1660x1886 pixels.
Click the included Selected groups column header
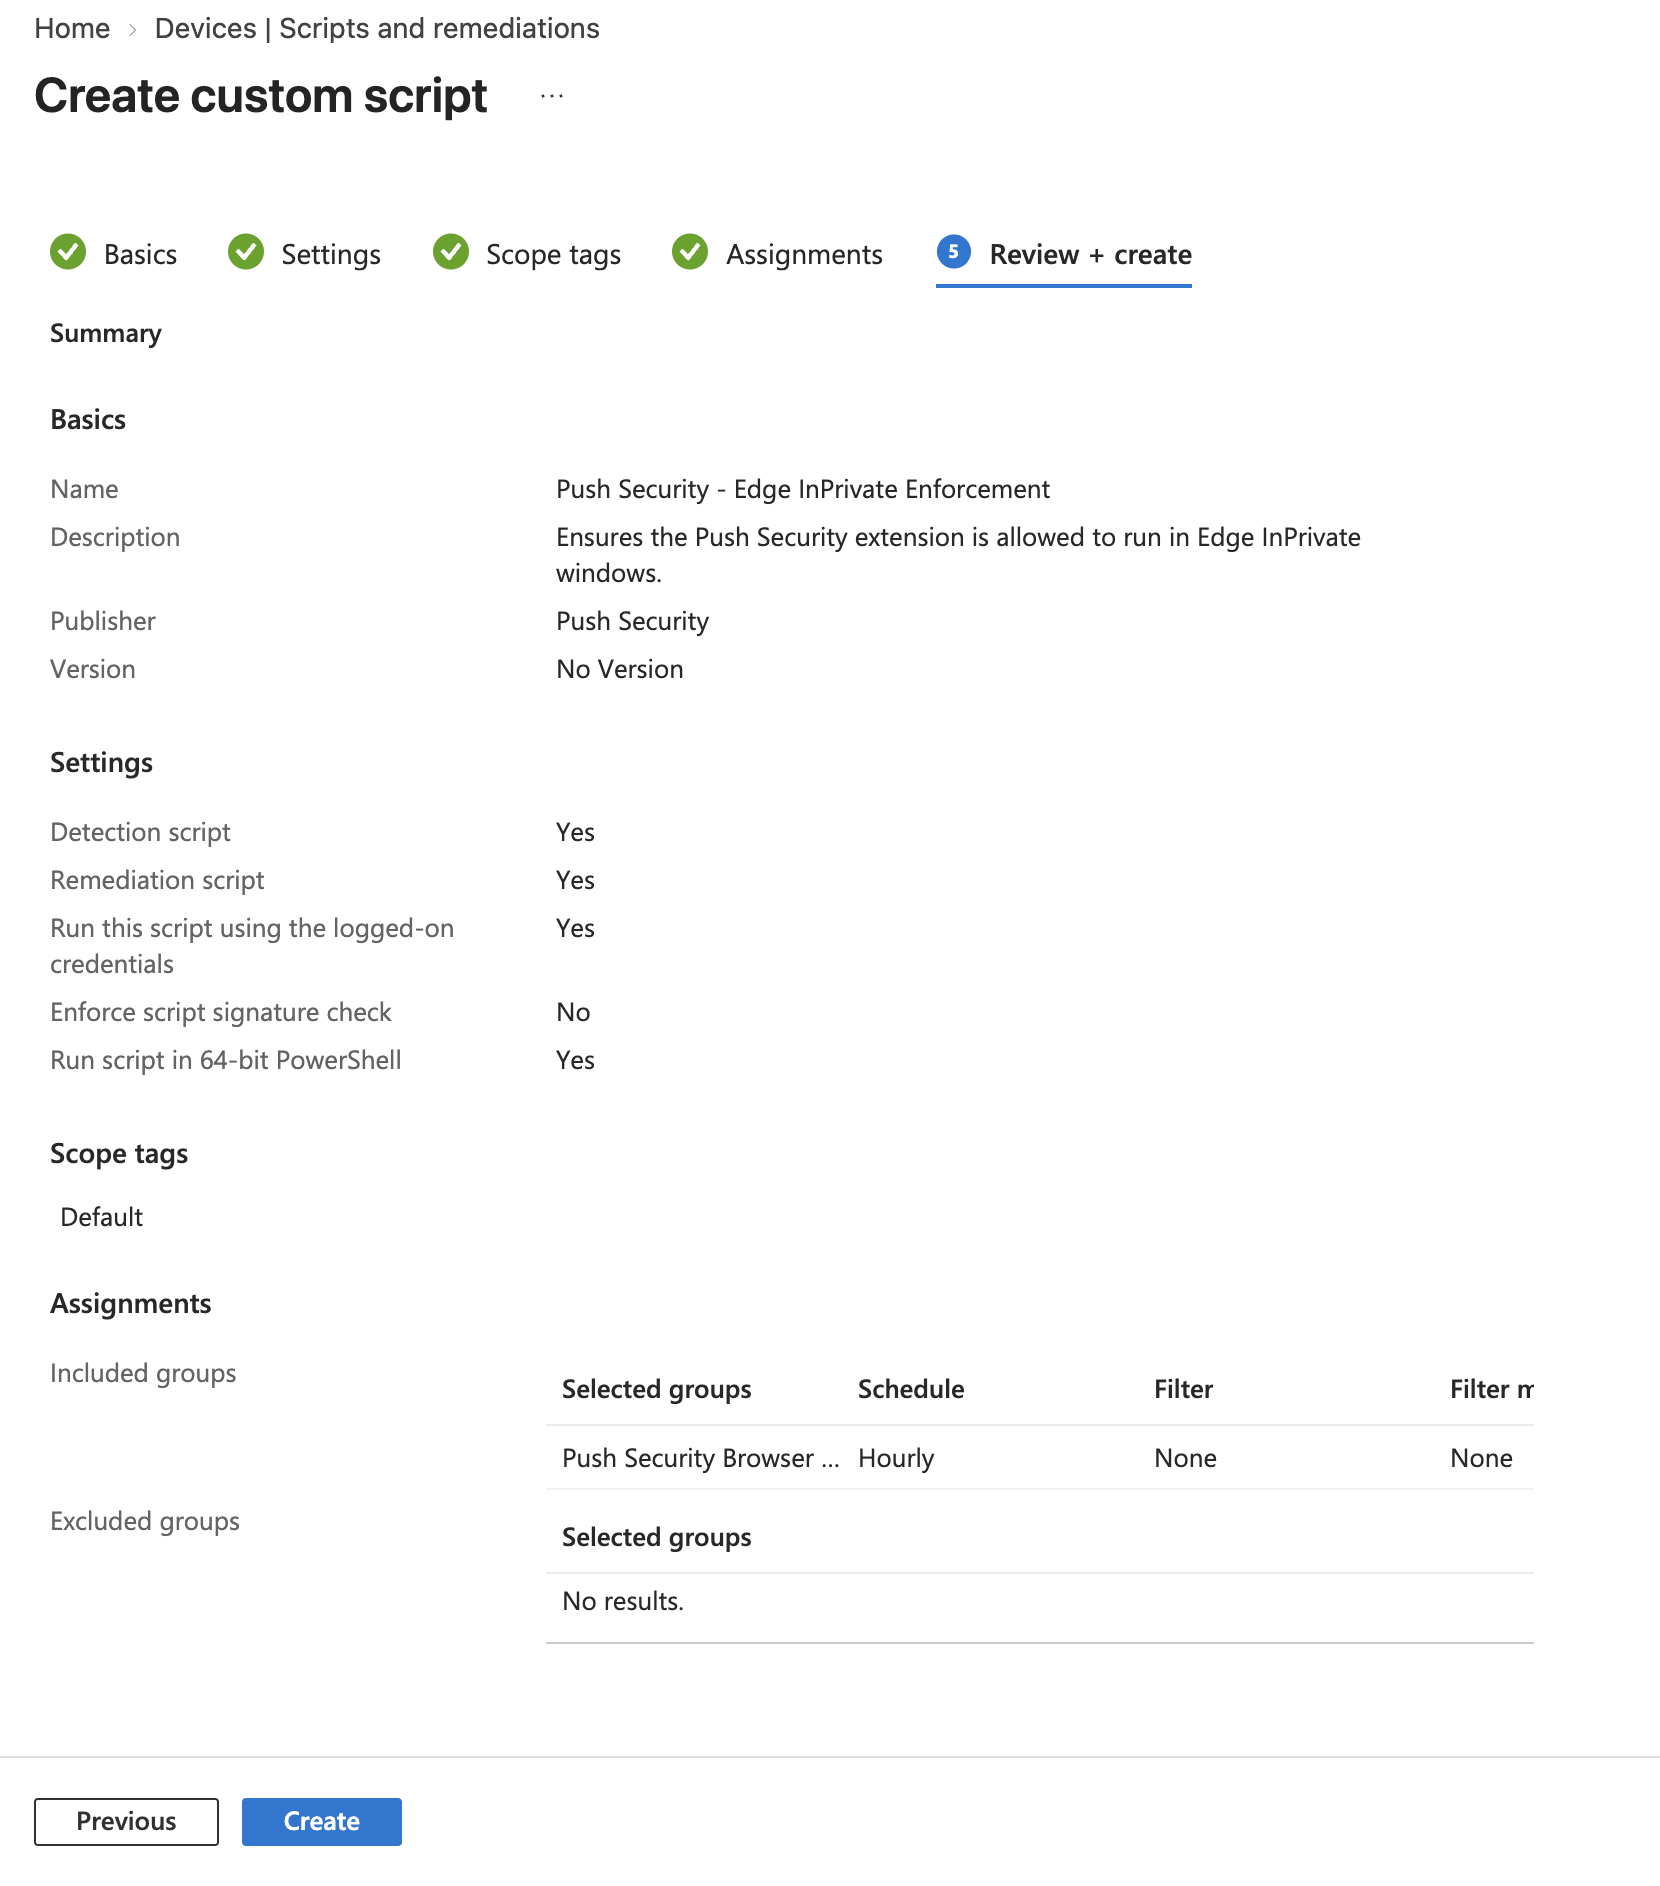(x=656, y=1389)
